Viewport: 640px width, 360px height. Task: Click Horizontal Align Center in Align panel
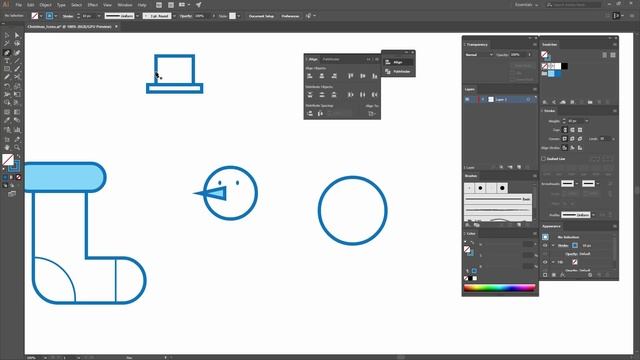tap(322, 76)
